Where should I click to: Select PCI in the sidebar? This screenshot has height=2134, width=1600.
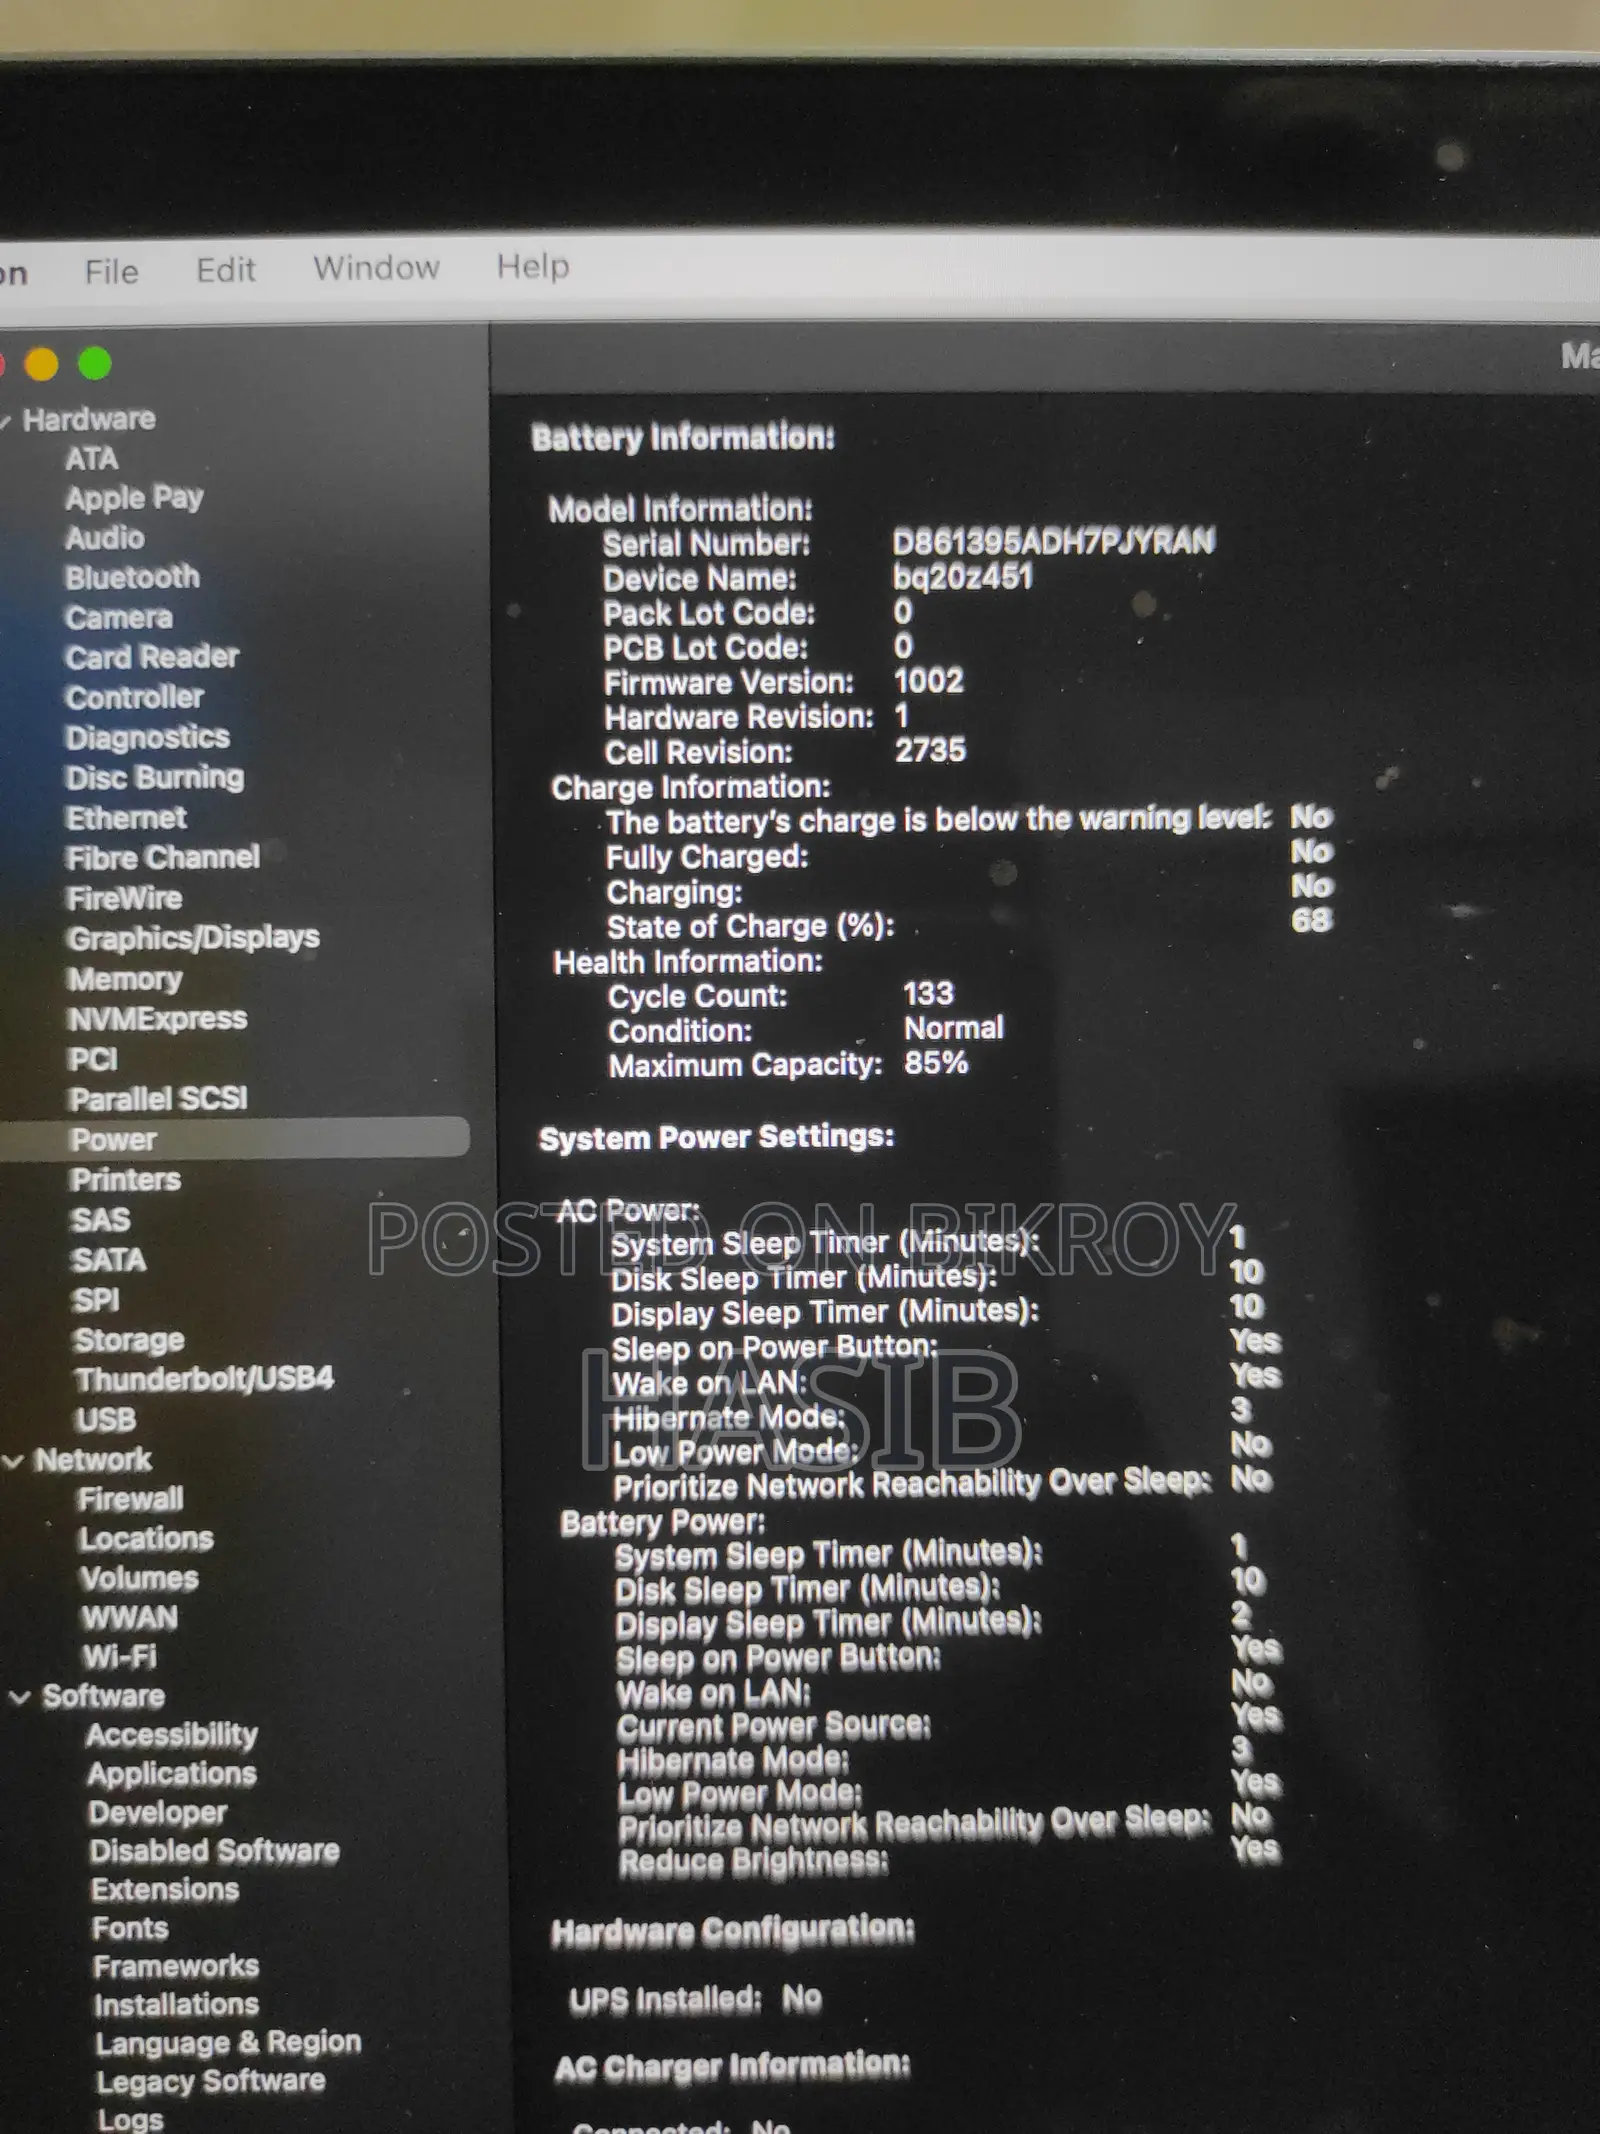point(93,1059)
